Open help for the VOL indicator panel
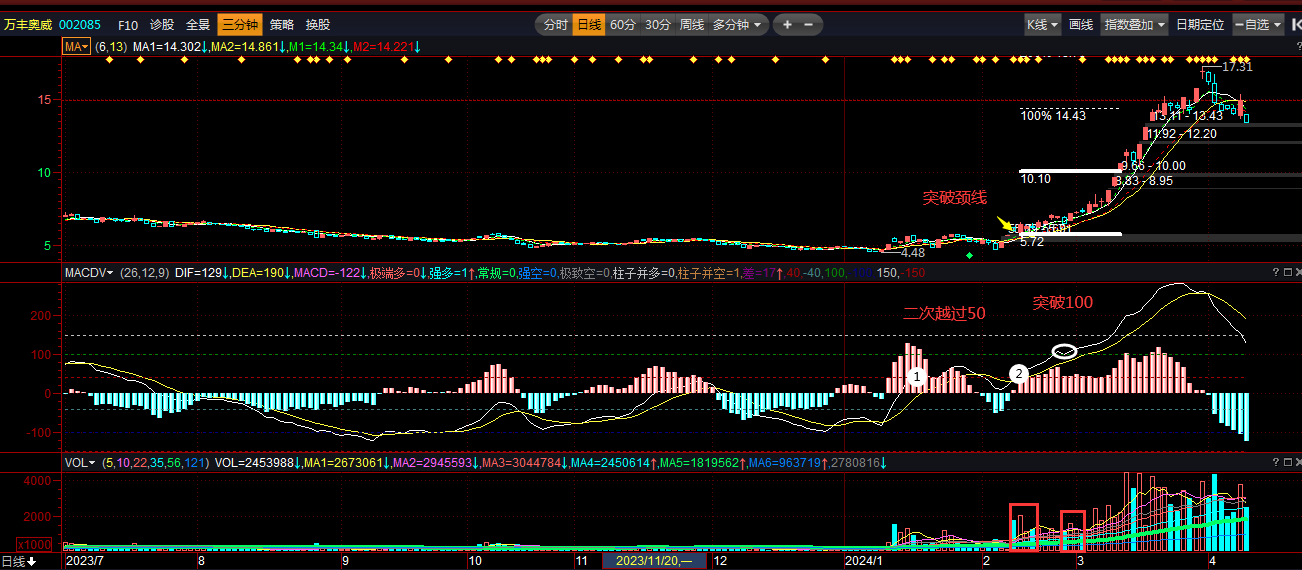This screenshot has height=570, width=1302. pyautogui.click(x=1275, y=463)
